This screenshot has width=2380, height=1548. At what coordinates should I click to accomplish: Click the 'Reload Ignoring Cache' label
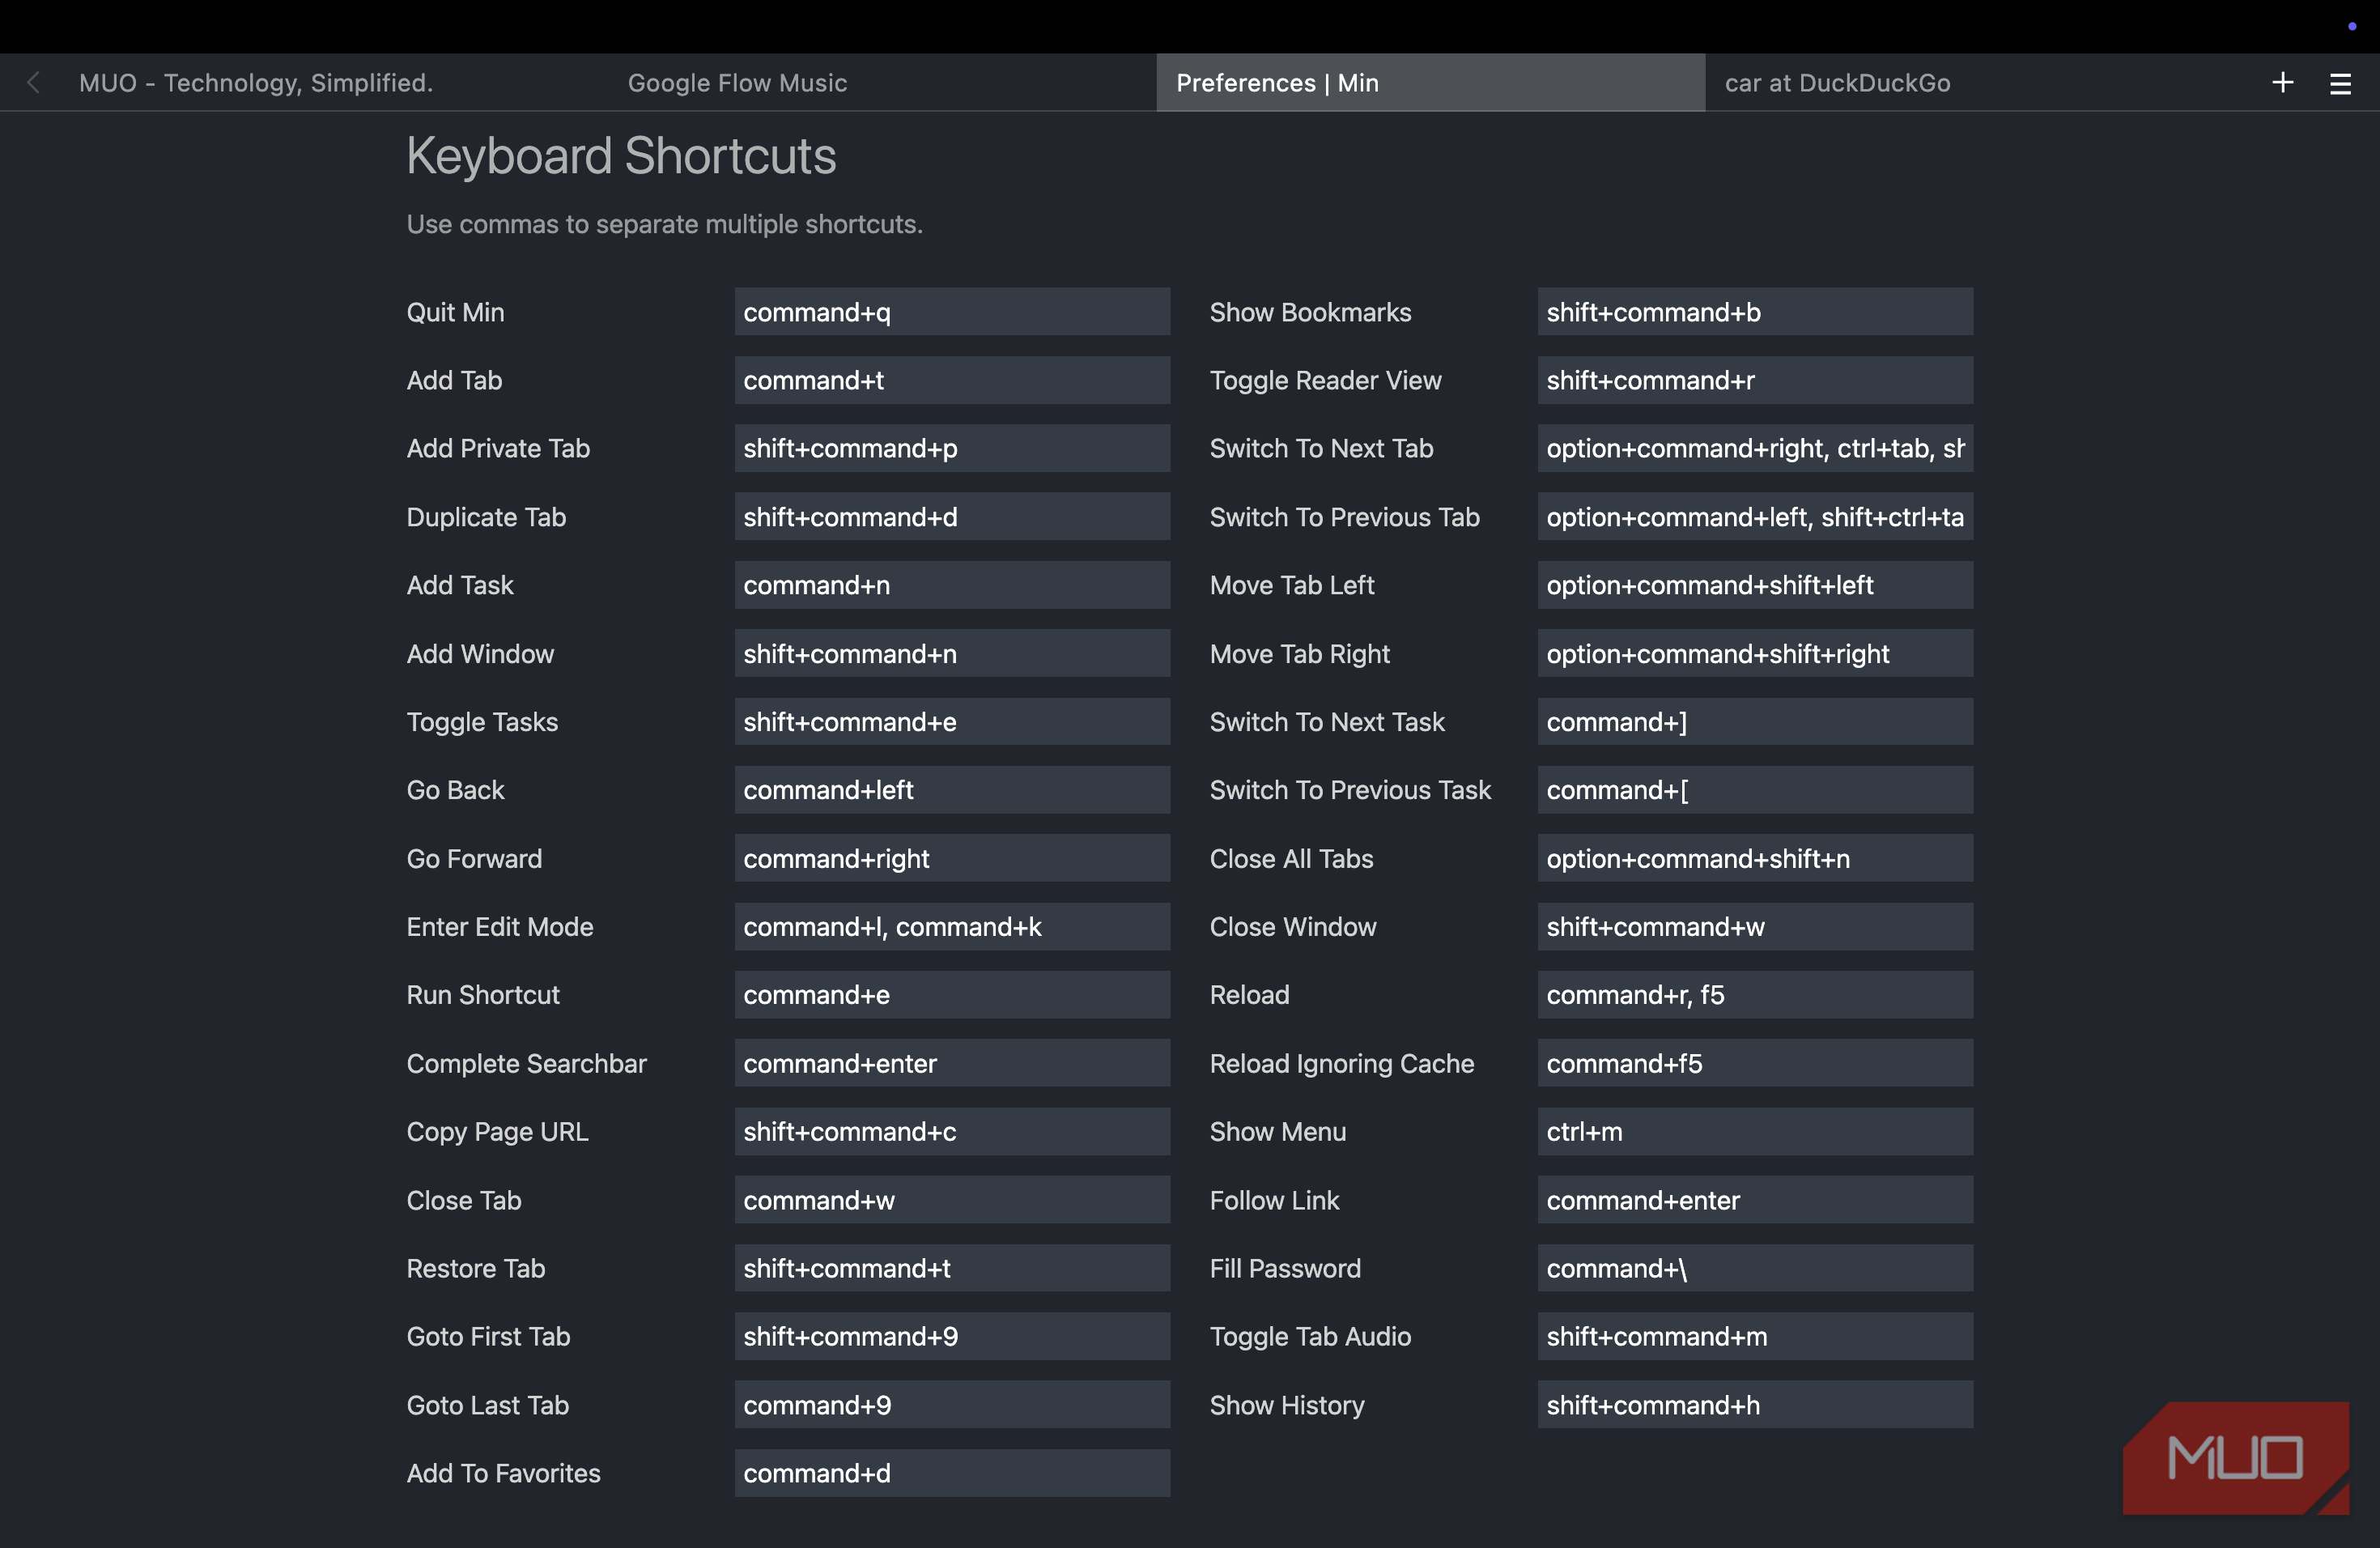pos(1341,1064)
